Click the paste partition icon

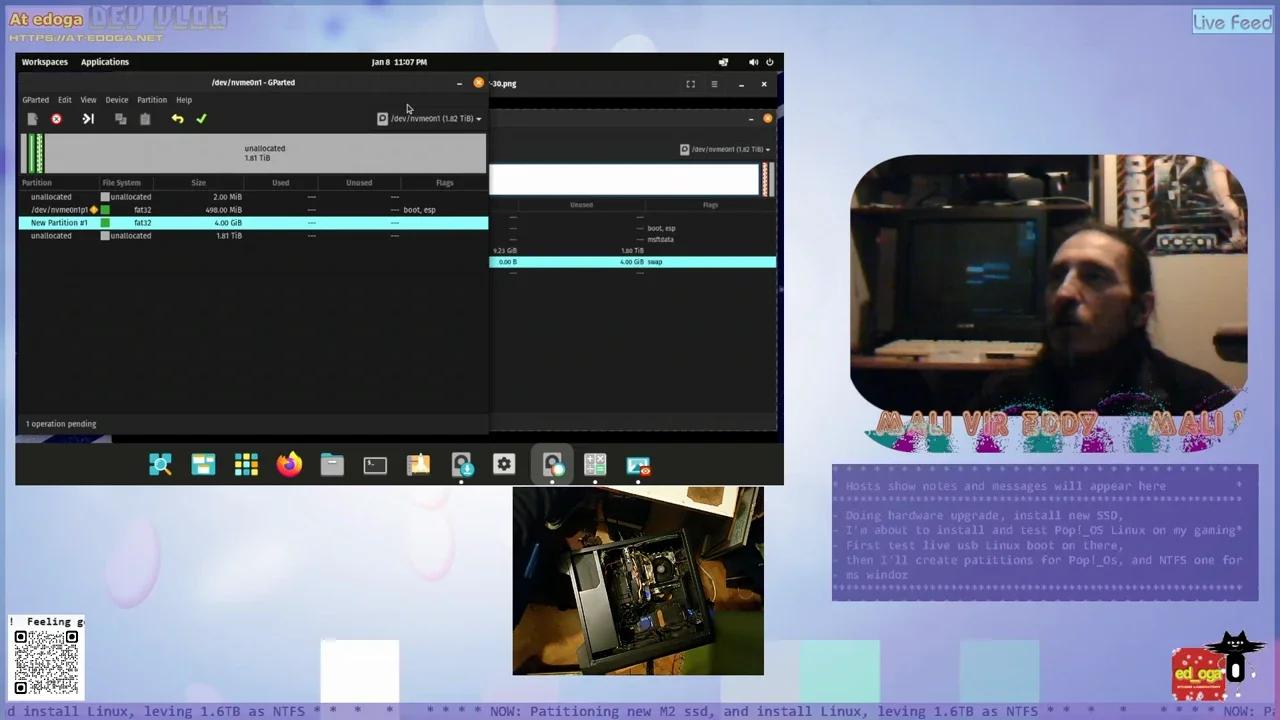click(145, 118)
